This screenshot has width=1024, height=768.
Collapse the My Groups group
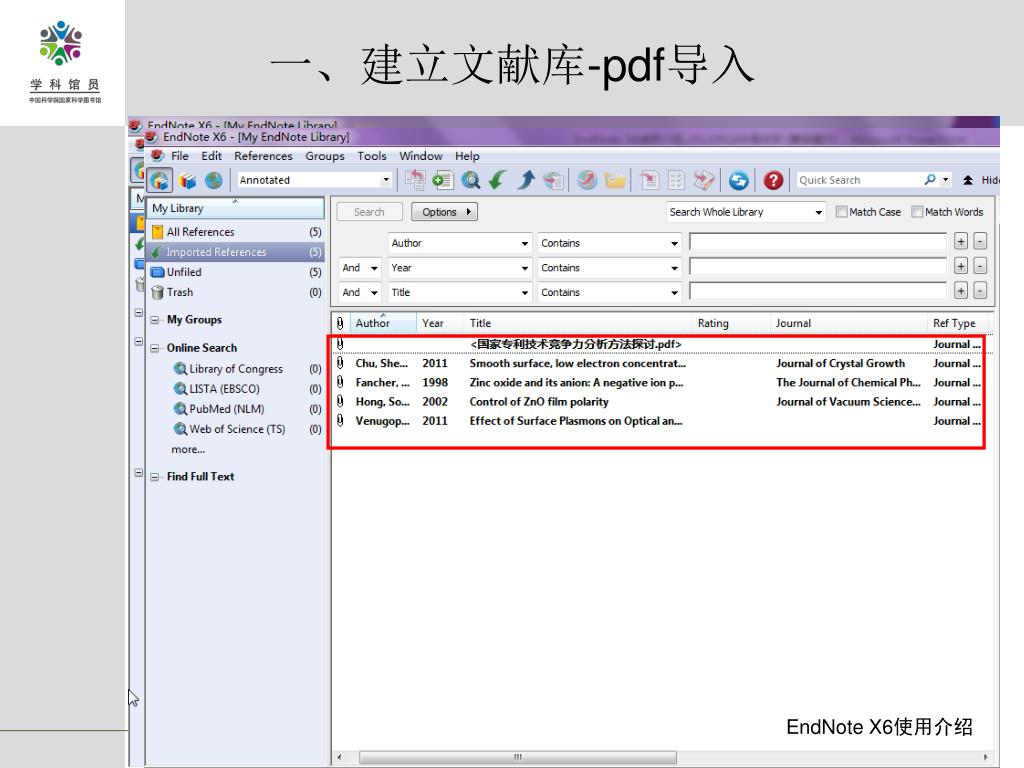pyautogui.click(x=155, y=320)
